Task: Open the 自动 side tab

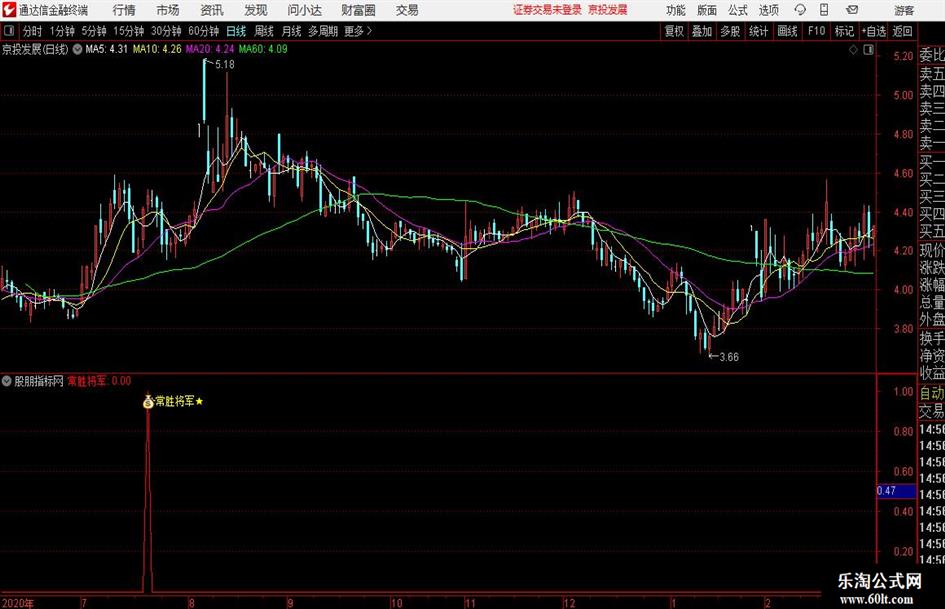Action: [932, 393]
